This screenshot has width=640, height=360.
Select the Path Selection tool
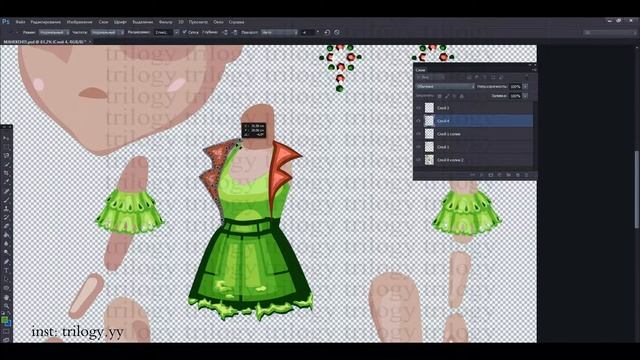(x=6, y=279)
